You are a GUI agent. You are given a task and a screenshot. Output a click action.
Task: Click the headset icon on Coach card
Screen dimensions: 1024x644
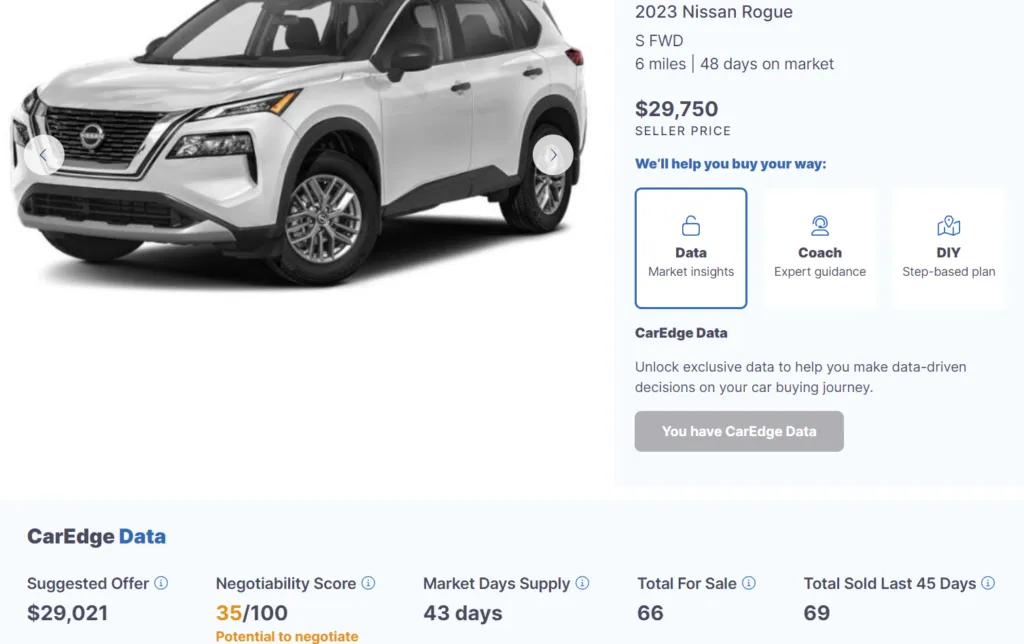pos(820,225)
